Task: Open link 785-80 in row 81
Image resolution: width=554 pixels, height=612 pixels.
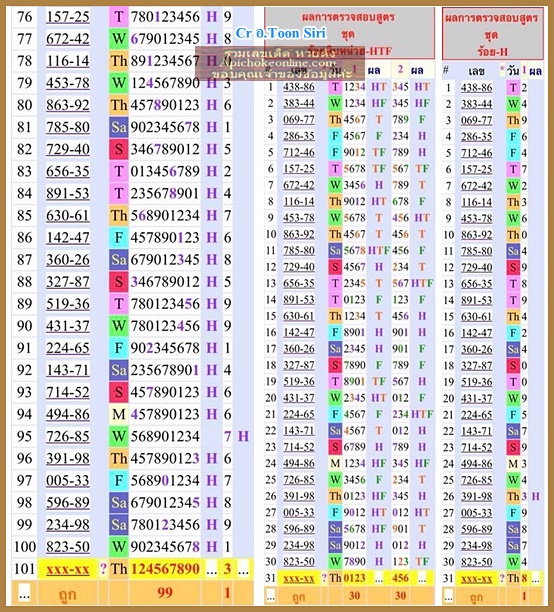Action: coord(68,127)
